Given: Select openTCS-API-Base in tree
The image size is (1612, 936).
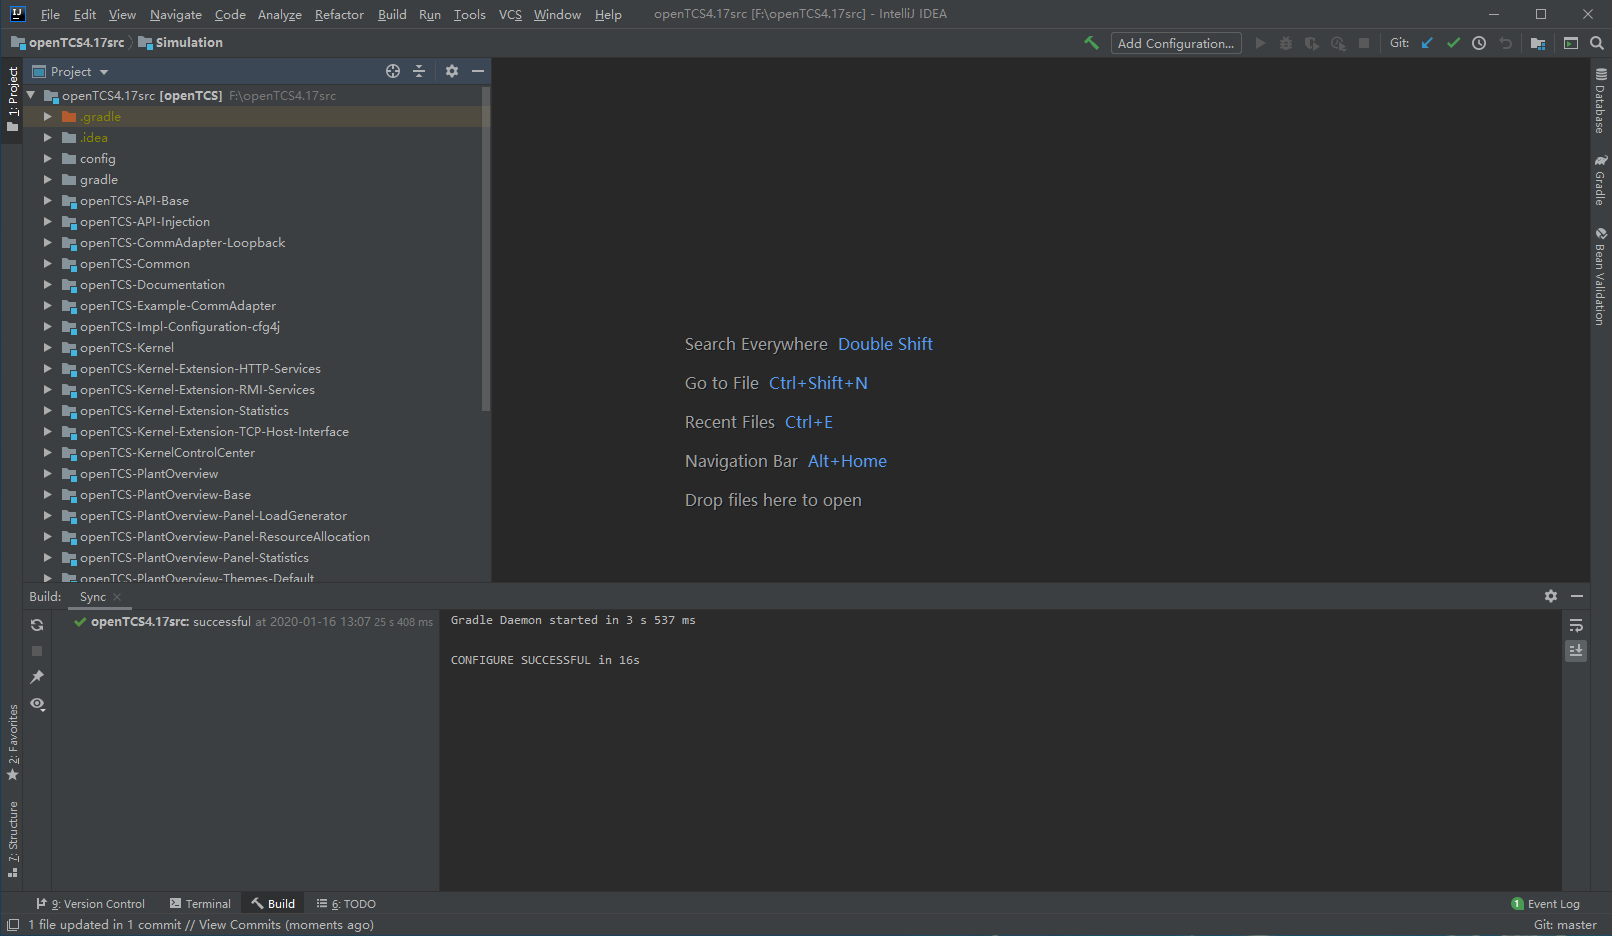Looking at the screenshot, I should [134, 201].
